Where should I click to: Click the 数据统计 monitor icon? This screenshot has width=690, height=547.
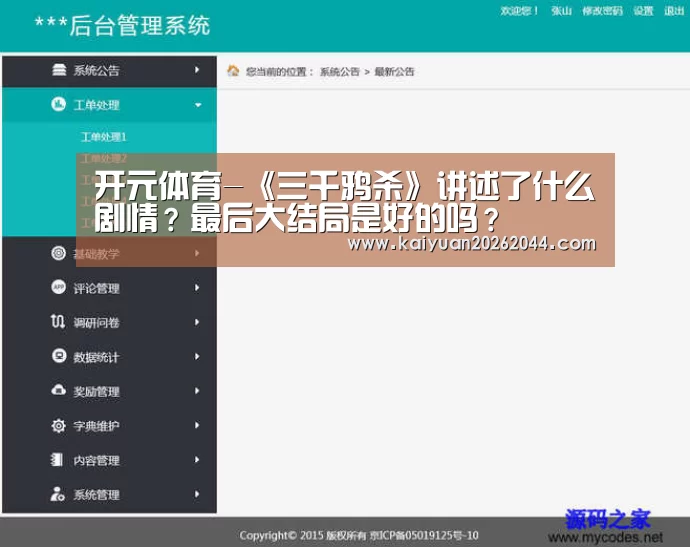(59, 356)
